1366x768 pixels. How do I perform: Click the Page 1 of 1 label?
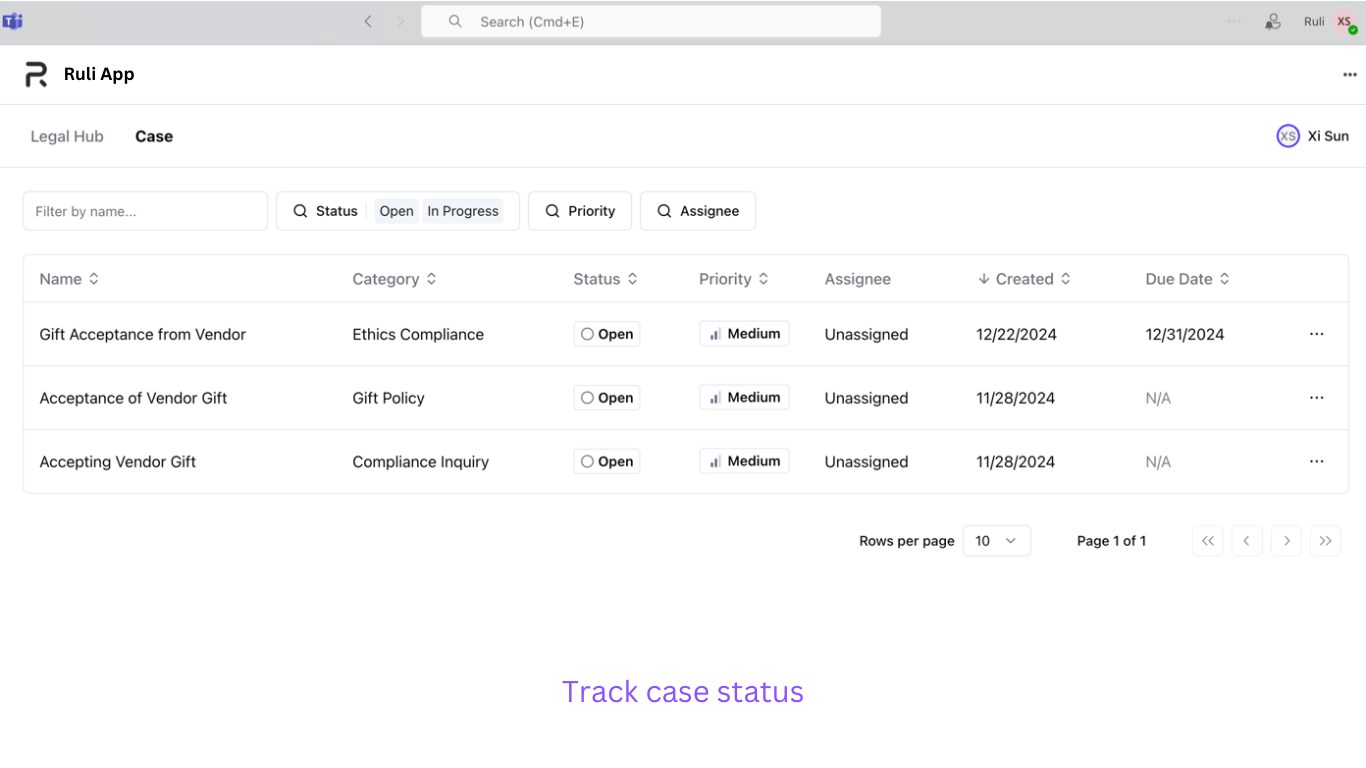click(x=1112, y=541)
